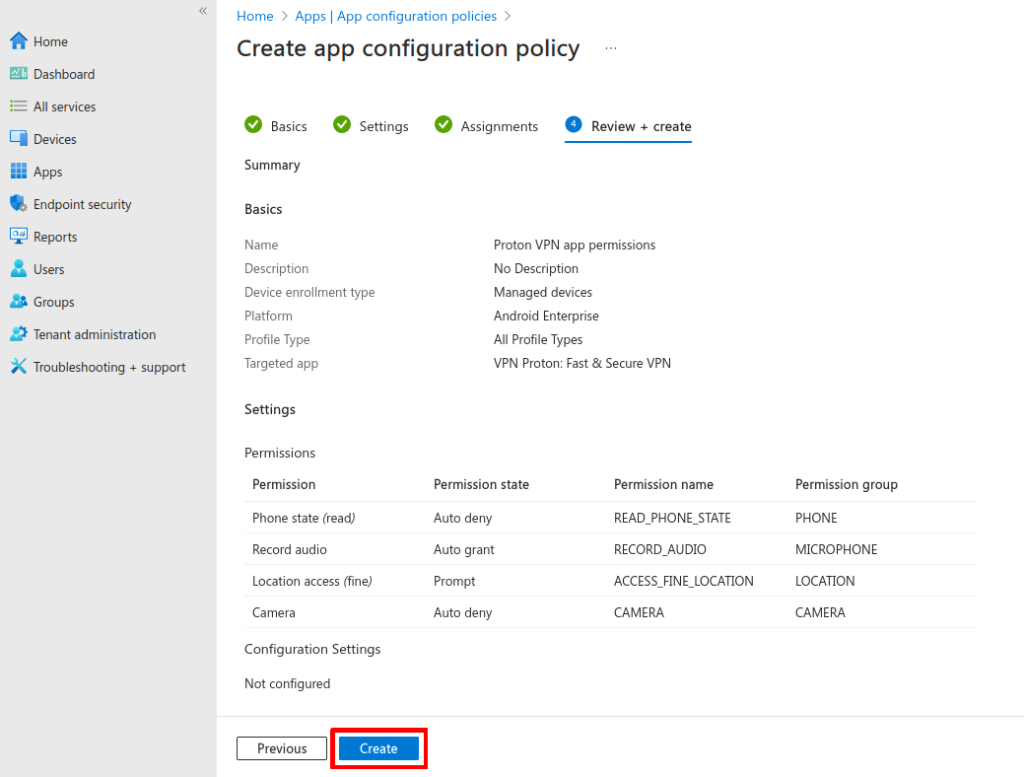Viewport: 1024px width, 777px height.
Task: Follow the Home breadcrumb link
Action: (255, 16)
